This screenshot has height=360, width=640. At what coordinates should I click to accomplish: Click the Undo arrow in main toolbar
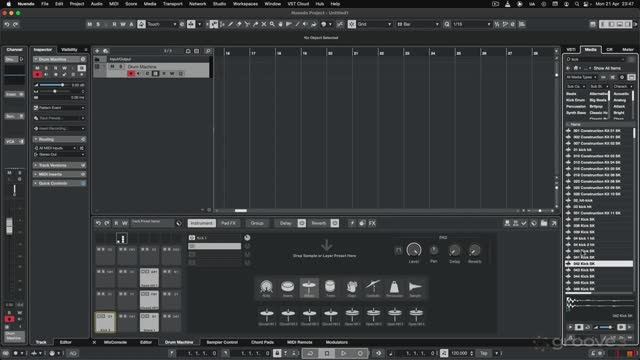7,24
